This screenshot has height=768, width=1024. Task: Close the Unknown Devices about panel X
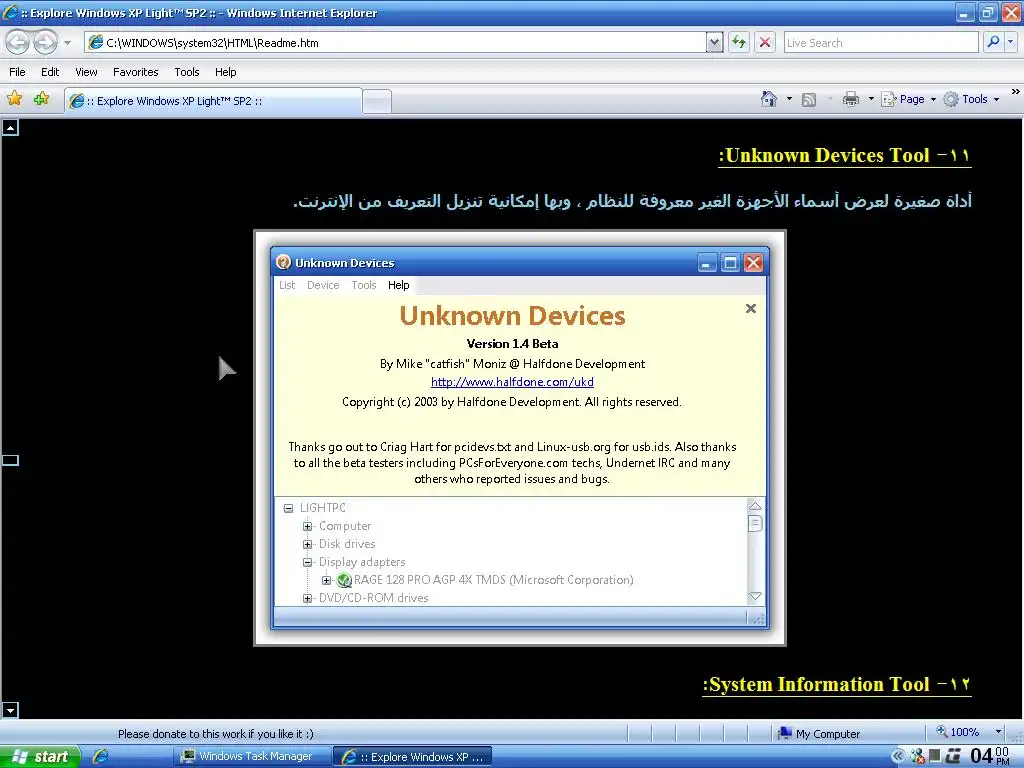[751, 308]
